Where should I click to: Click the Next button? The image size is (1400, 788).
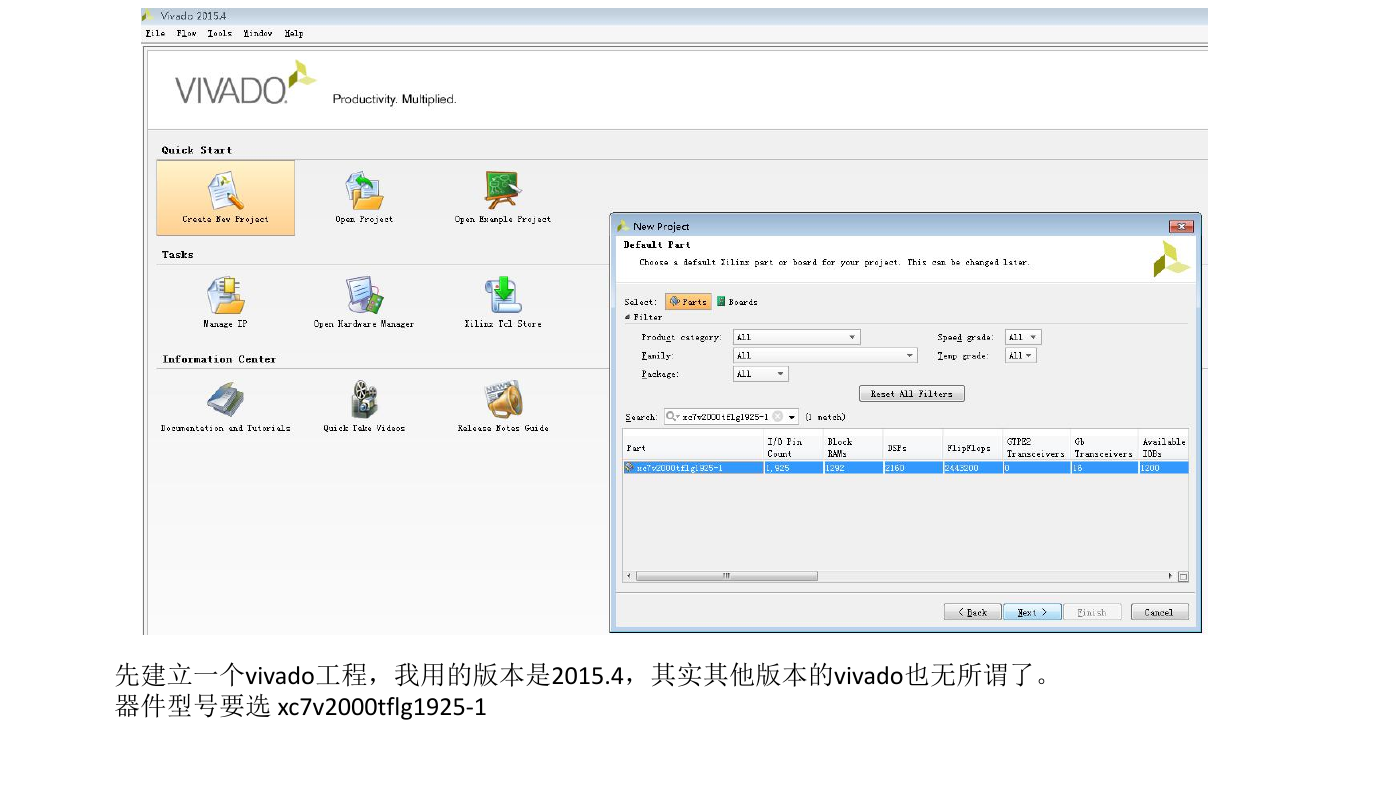1032,612
